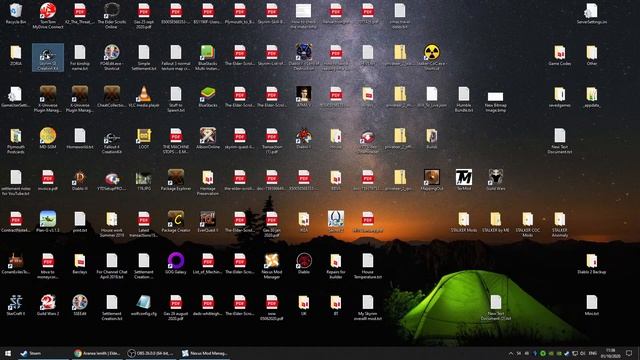Select the AlbionOnline shortcut icon
Screen dimensions: 640x360
click(x=207, y=139)
